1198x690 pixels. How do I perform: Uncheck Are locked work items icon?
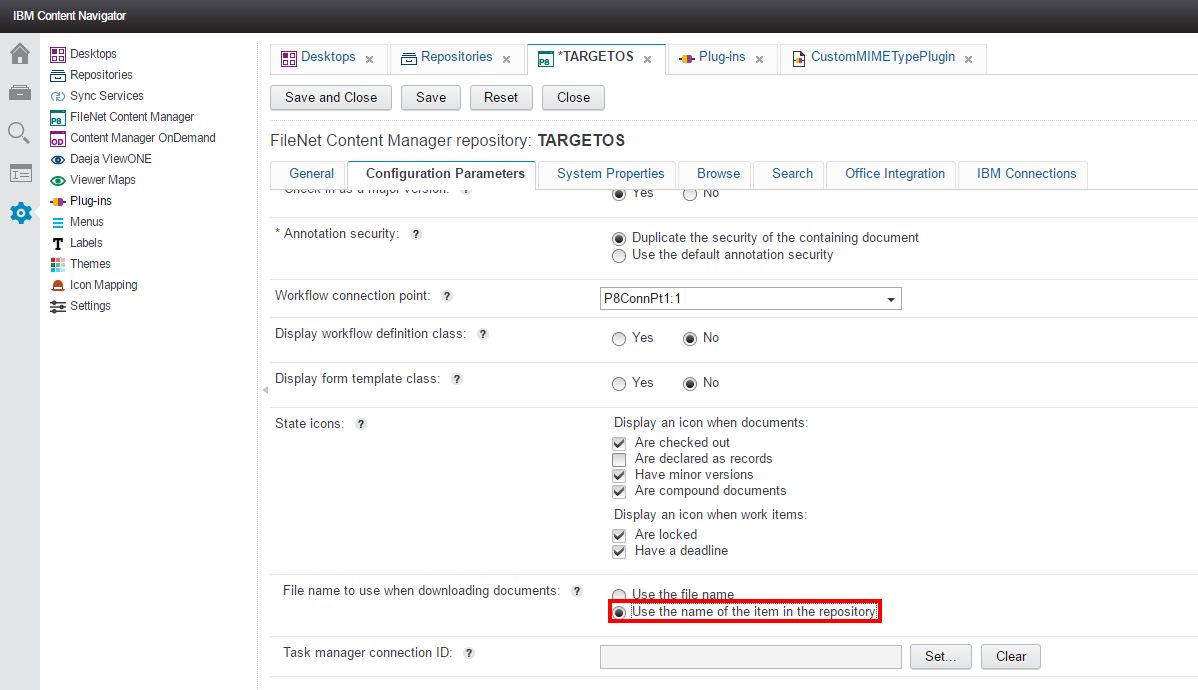tap(619, 535)
